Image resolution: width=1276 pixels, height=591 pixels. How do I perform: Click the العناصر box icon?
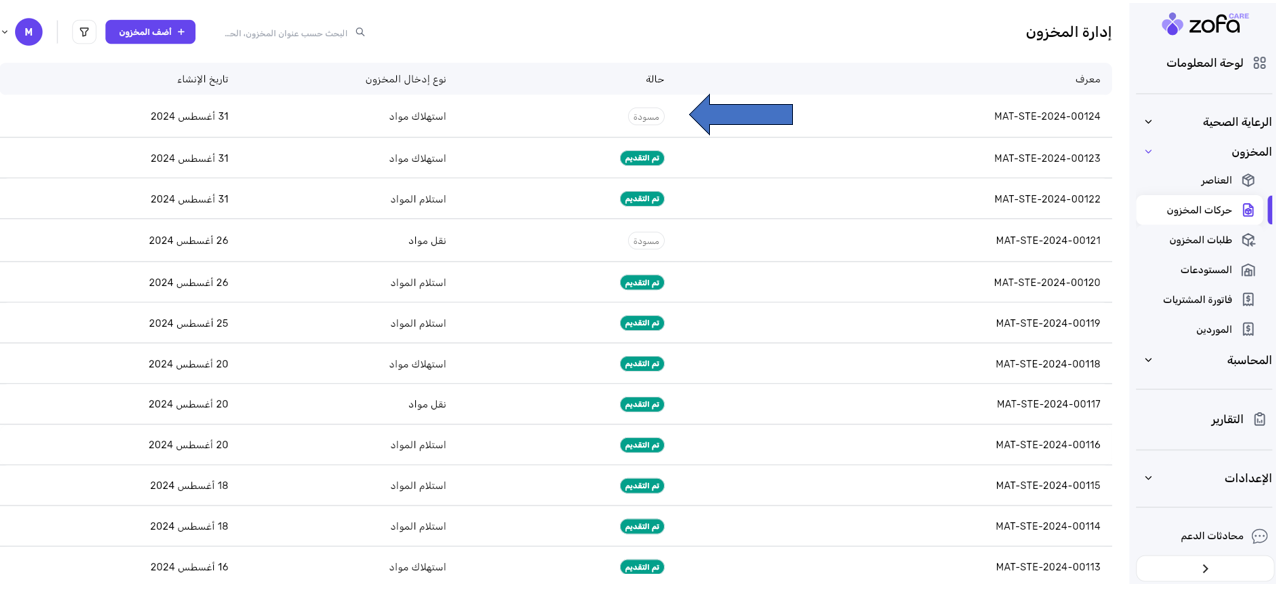(1248, 180)
